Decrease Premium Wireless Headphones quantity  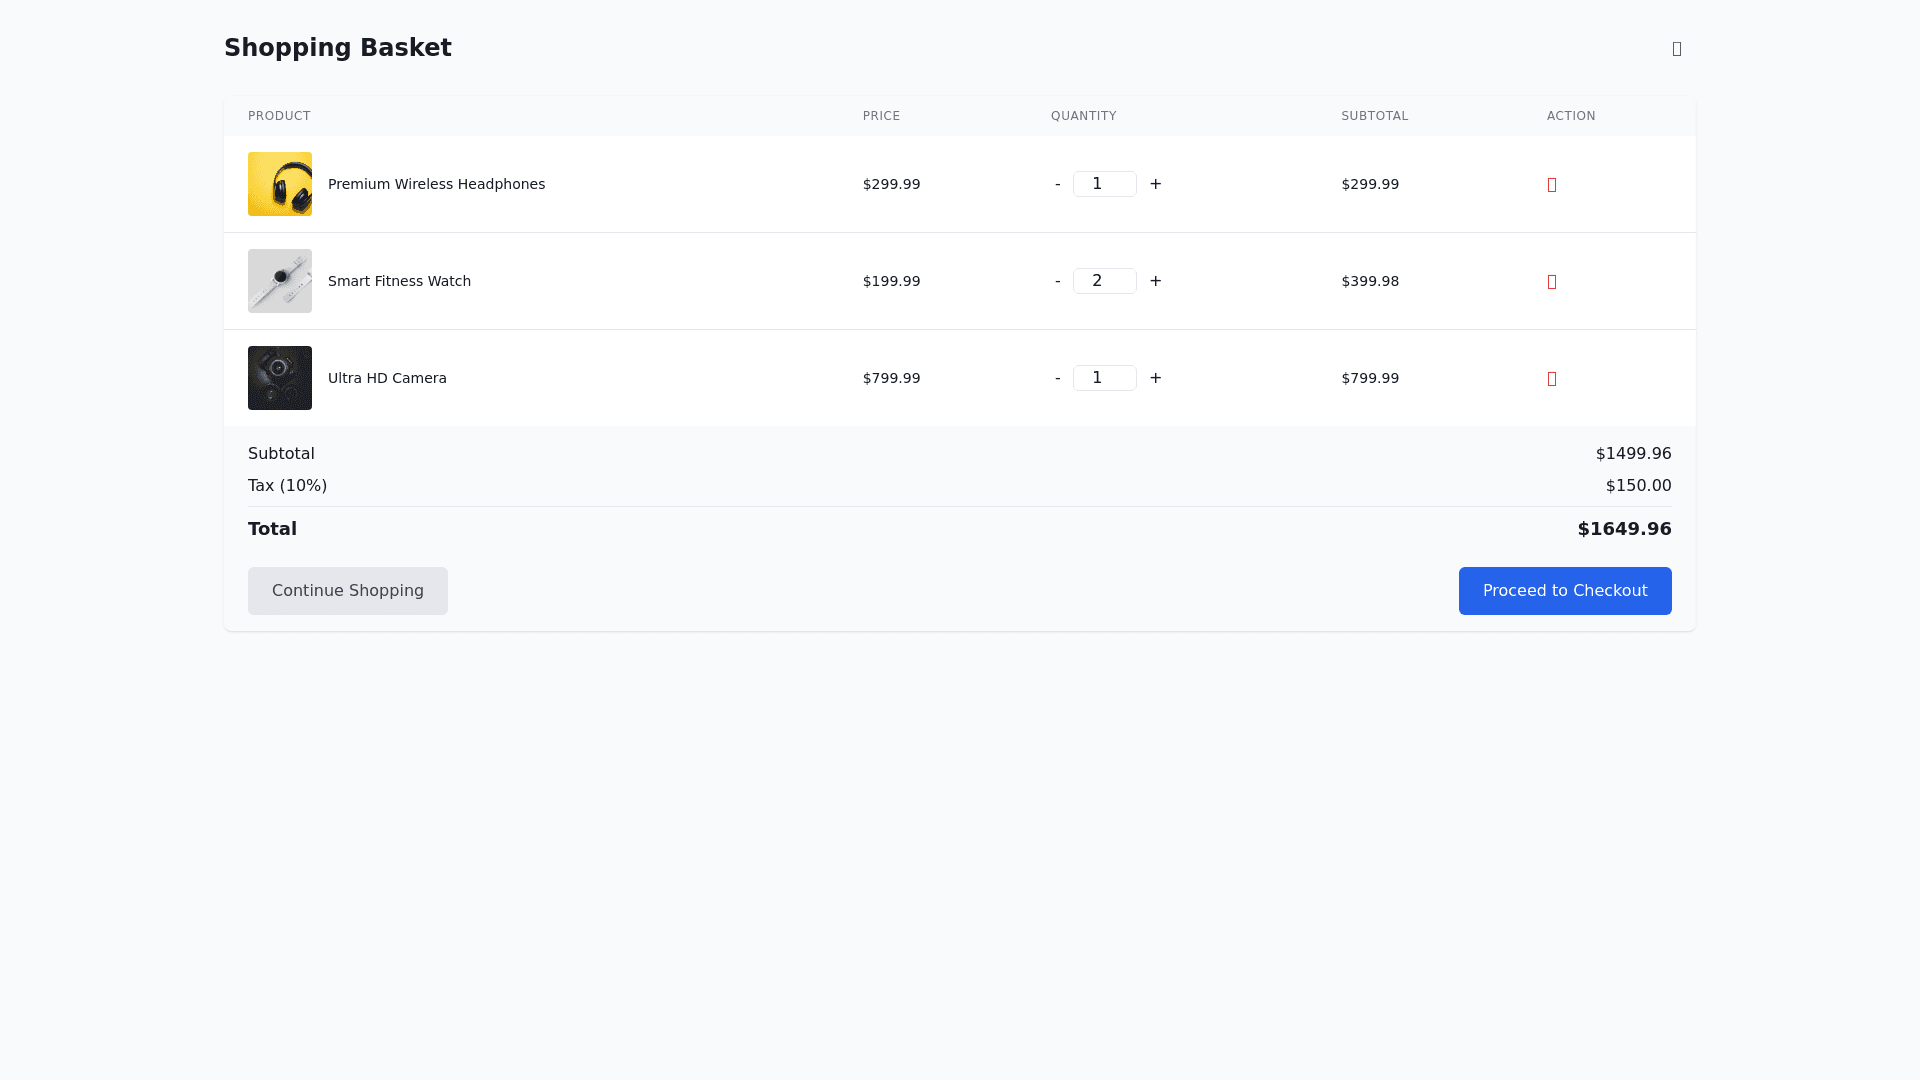click(x=1057, y=184)
